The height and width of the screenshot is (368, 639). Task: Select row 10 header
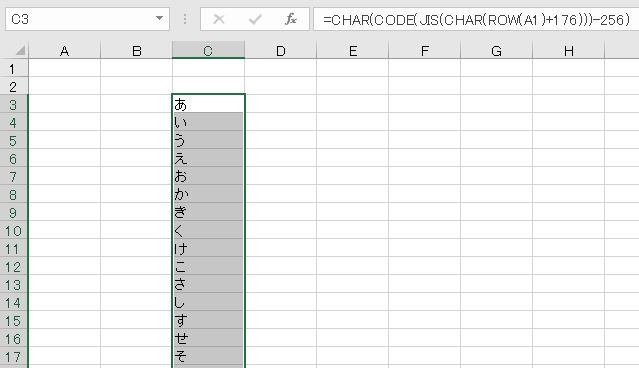click(14, 230)
